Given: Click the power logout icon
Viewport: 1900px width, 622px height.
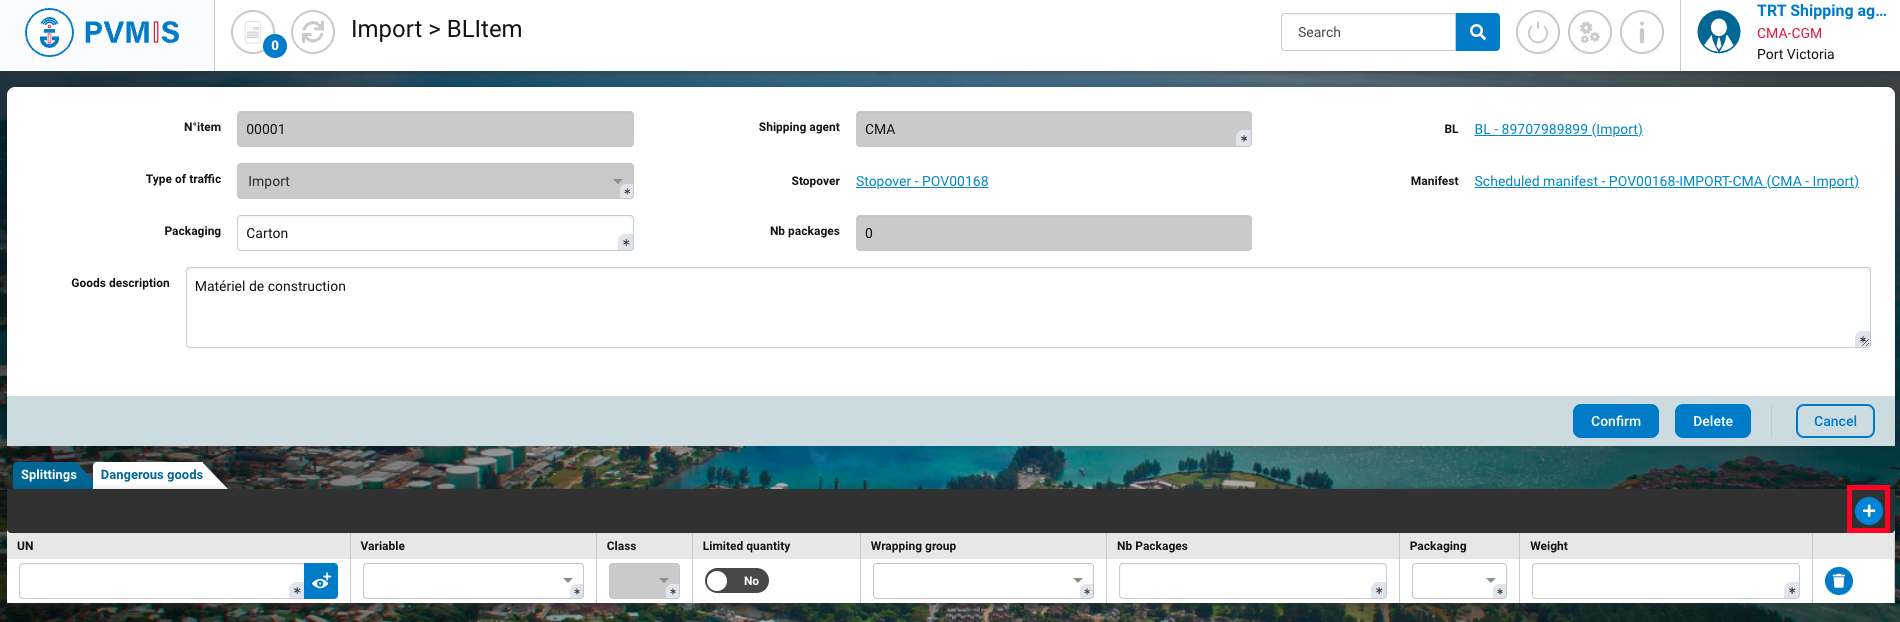Looking at the screenshot, I should (1538, 33).
